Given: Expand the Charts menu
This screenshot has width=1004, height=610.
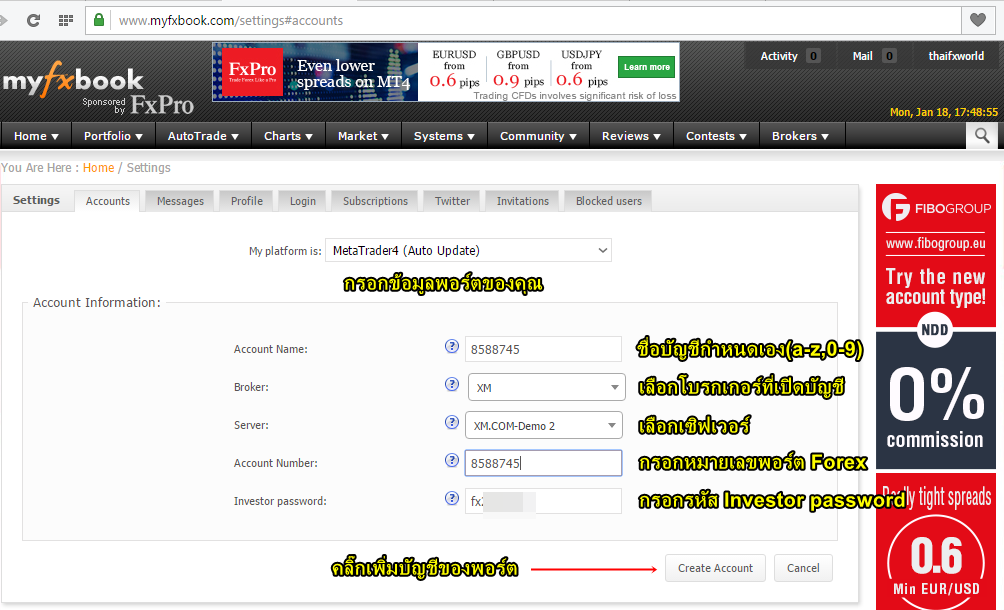Looking at the screenshot, I should (x=288, y=136).
